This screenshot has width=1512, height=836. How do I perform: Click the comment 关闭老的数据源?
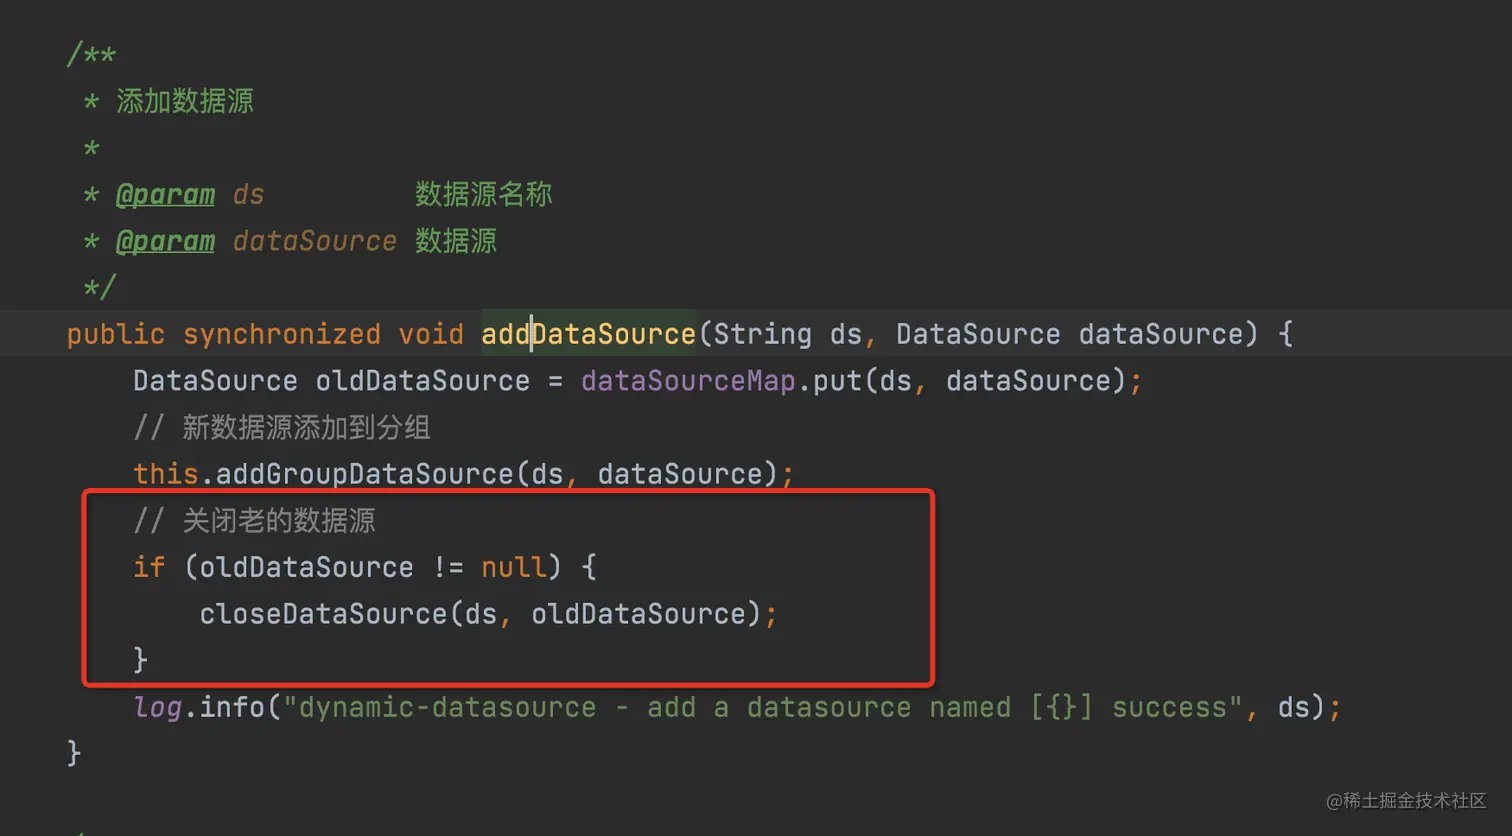[x=278, y=521]
